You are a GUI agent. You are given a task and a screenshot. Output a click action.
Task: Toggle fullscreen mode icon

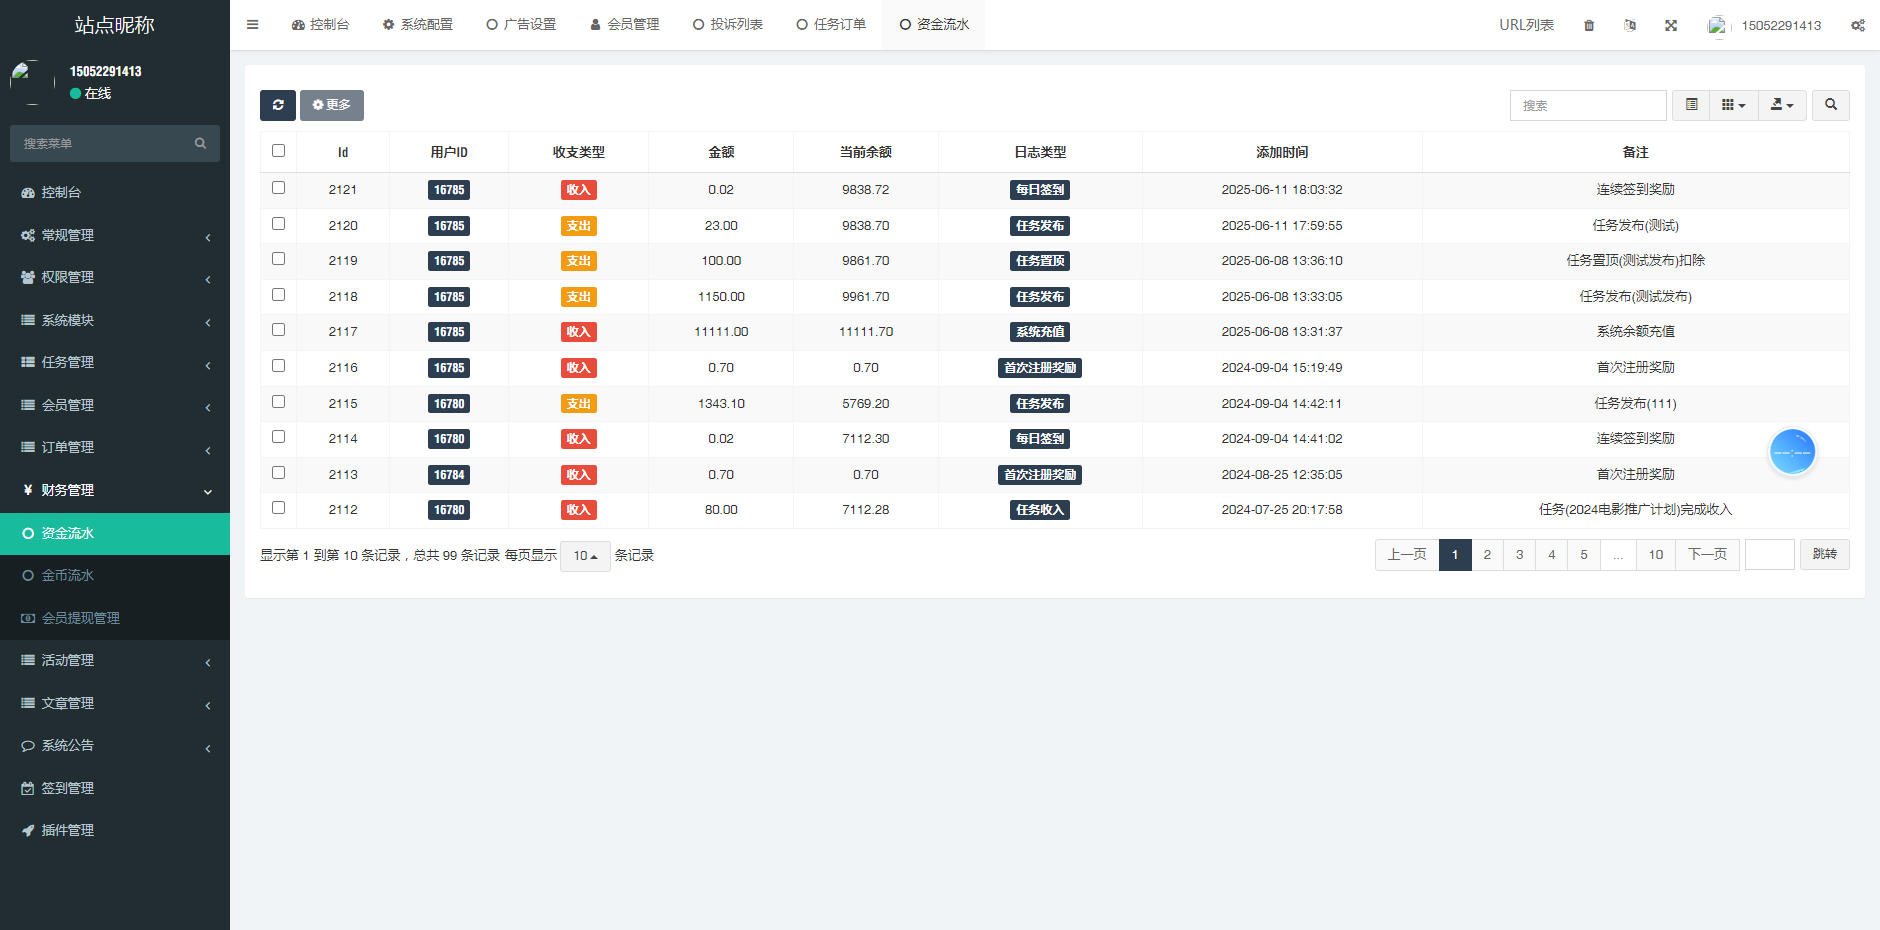tap(1671, 25)
